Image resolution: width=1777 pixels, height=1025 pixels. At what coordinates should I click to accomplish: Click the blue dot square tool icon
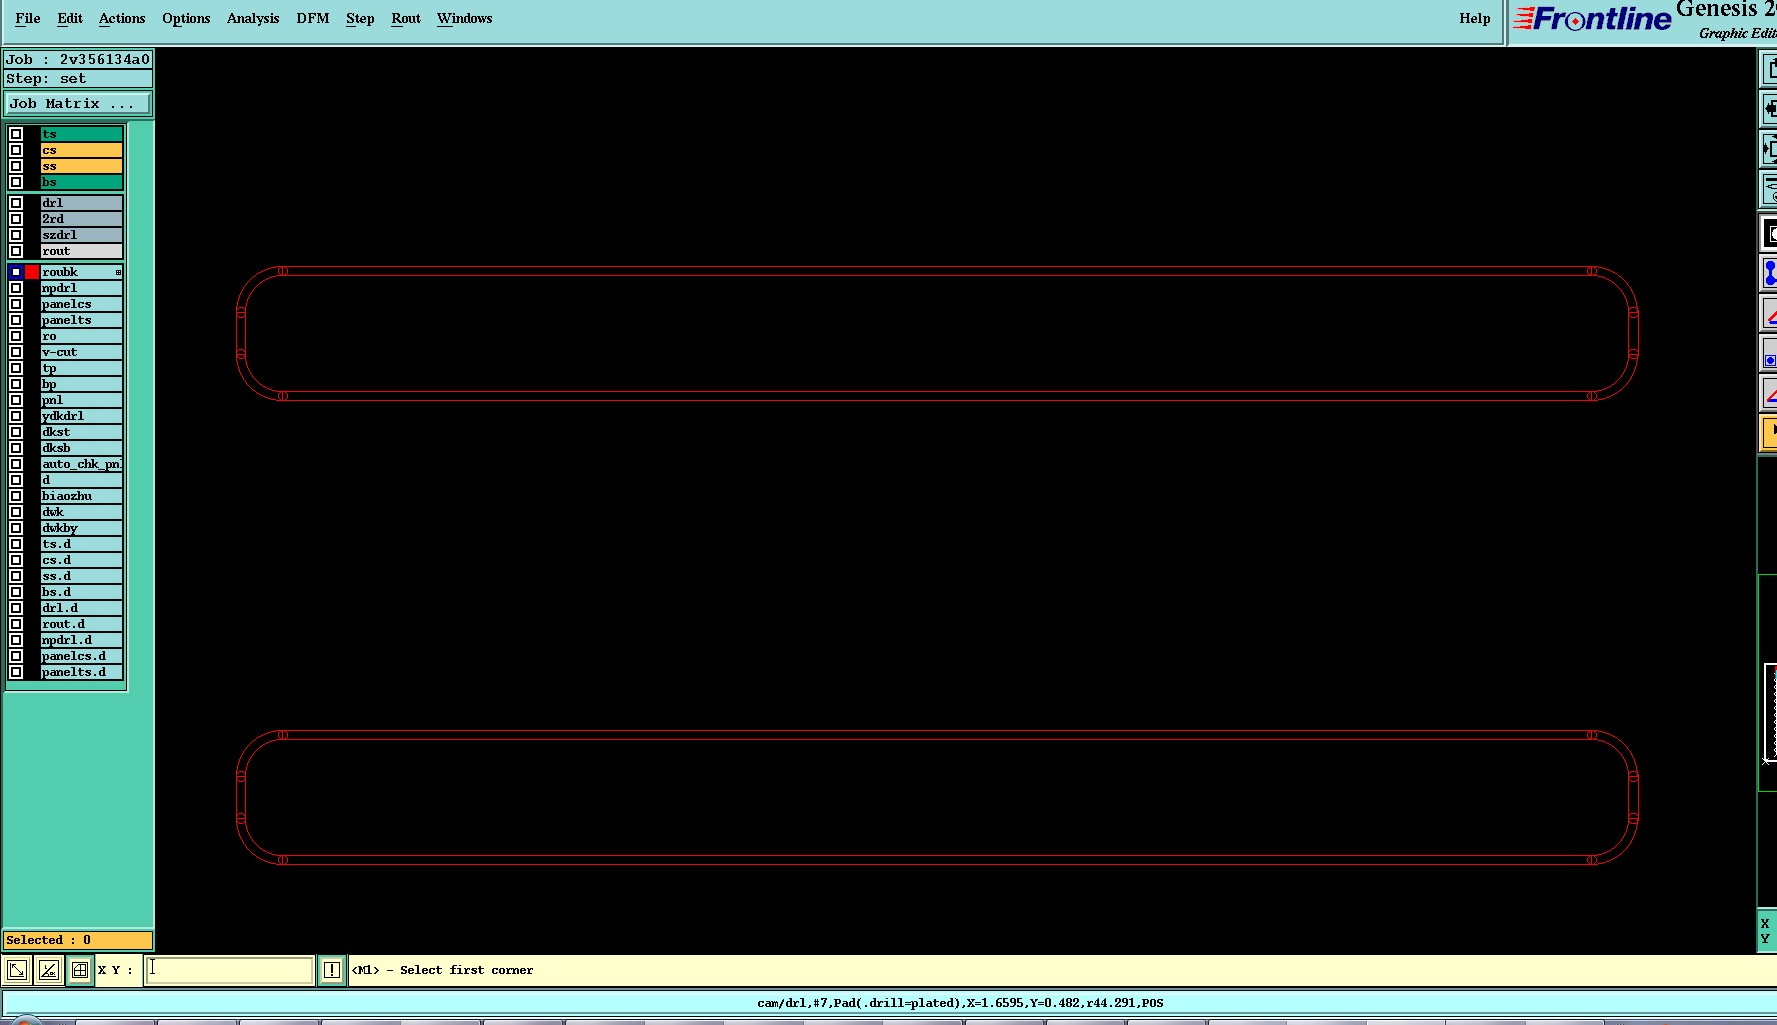[x=1768, y=354]
